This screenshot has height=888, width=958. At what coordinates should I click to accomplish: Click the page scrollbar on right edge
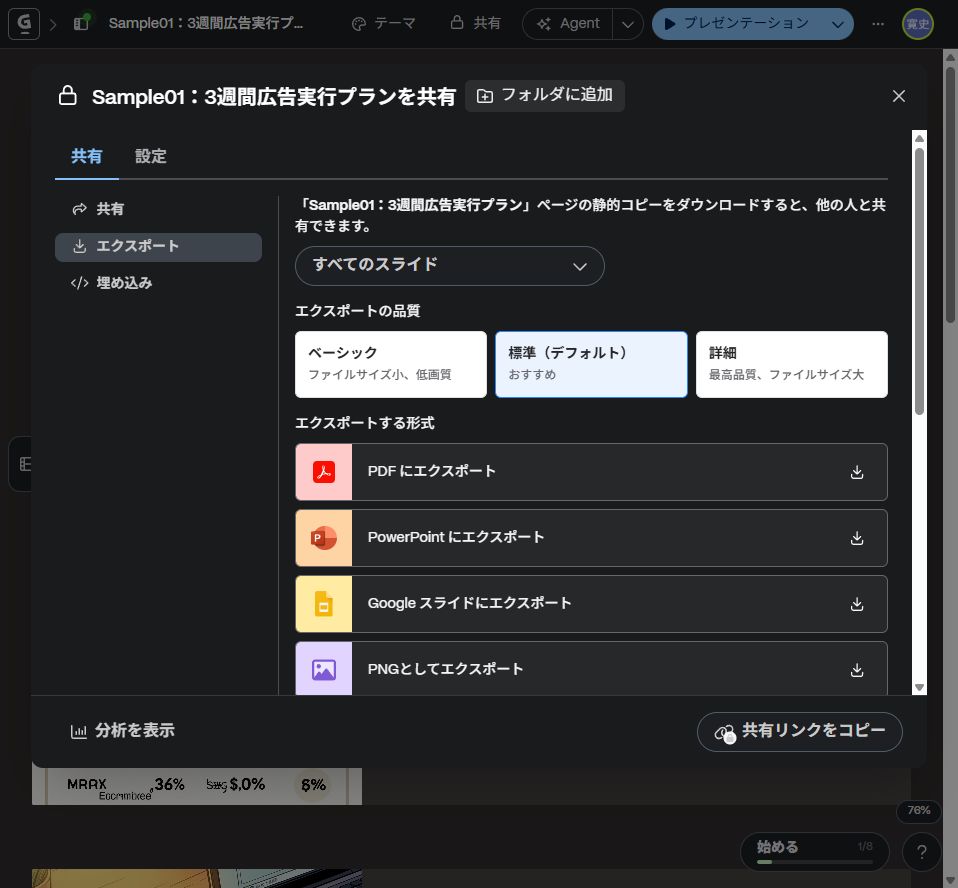coord(951,193)
